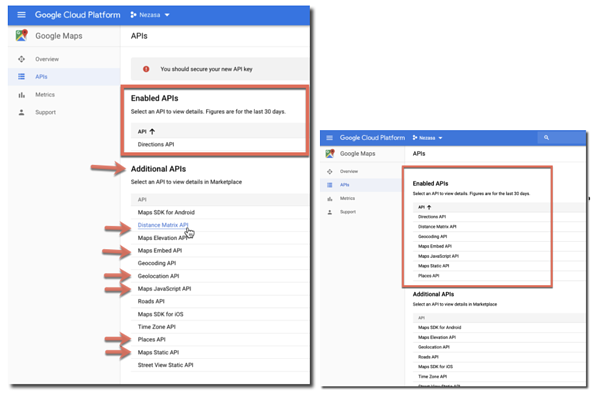Click API sort arrow in right Enabled APIs
This screenshot has height=396, width=599.
point(429,207)
